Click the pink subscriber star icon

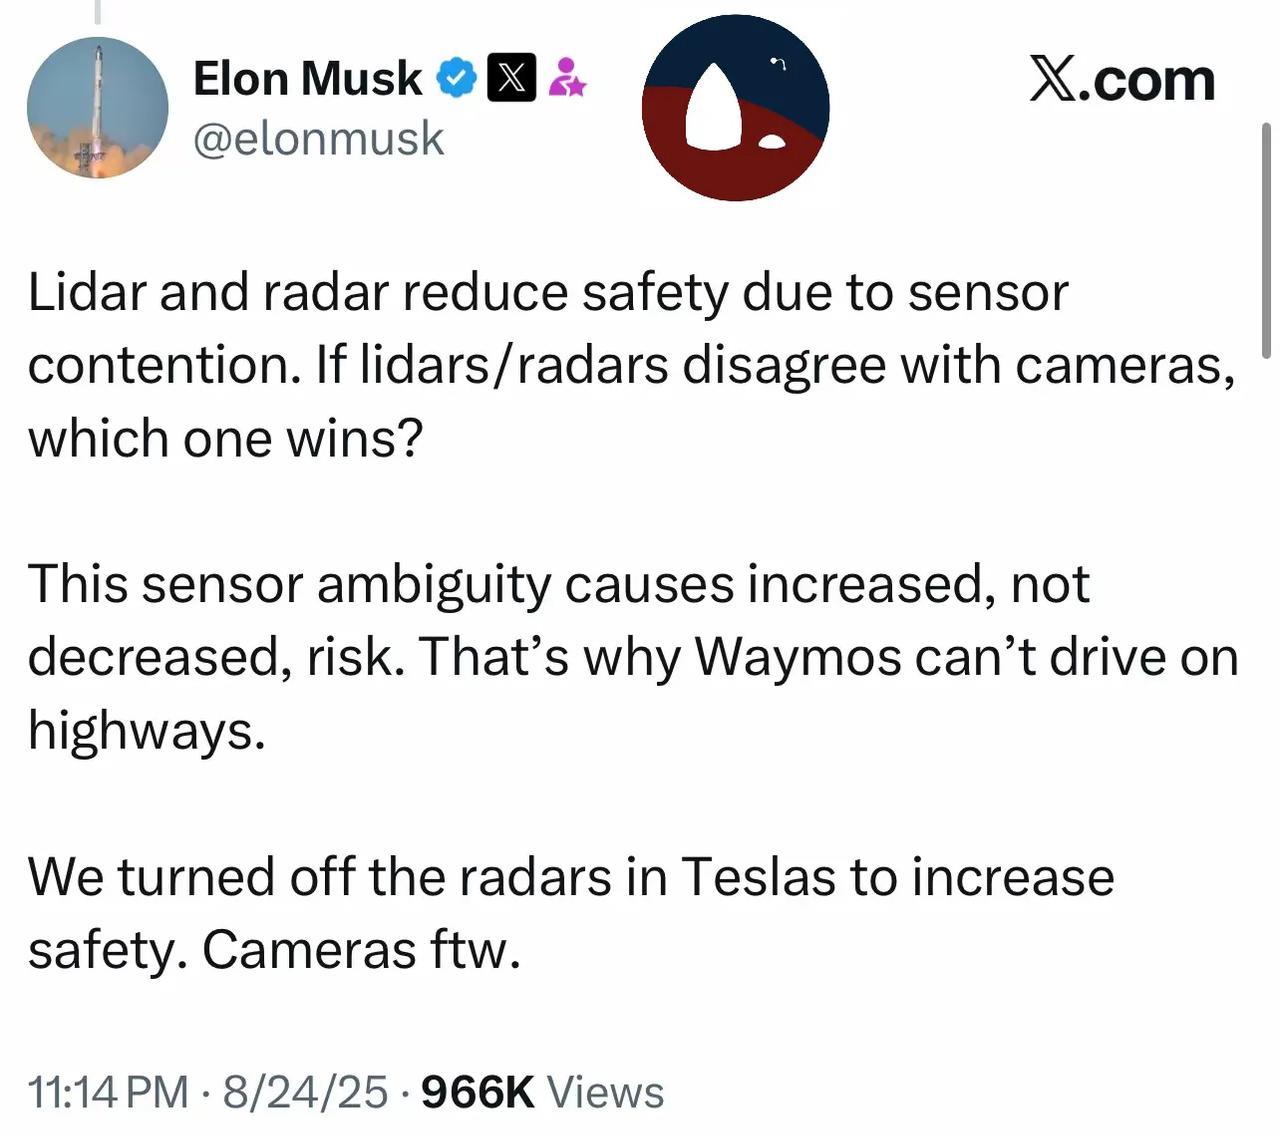567,78
